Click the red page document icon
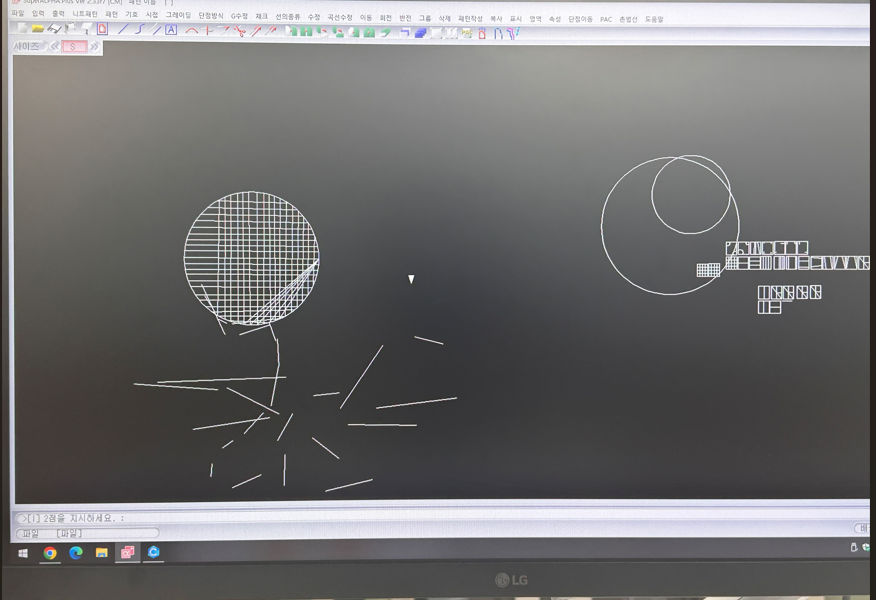This screenshot has width=876, height=600. [102, 29]
